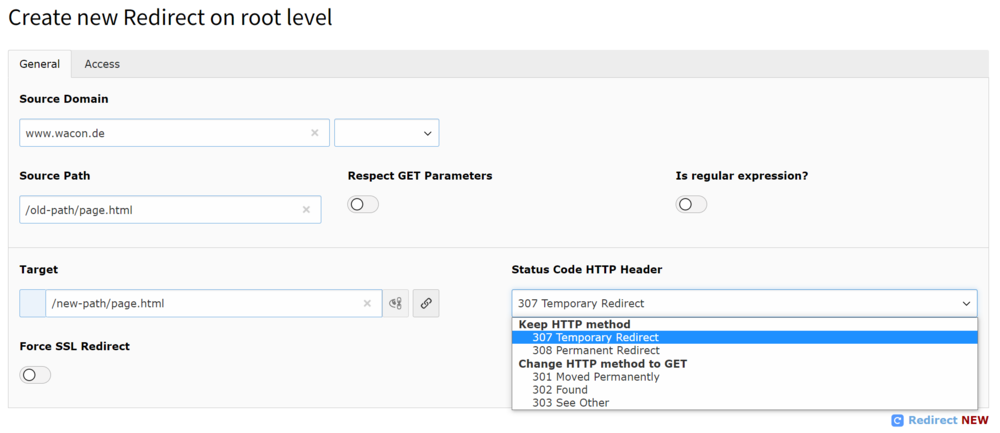Viewport: 1000px width, 433px height.
Task: Click the link explanation icon beside Target
Action: click(x=396, y=304)
